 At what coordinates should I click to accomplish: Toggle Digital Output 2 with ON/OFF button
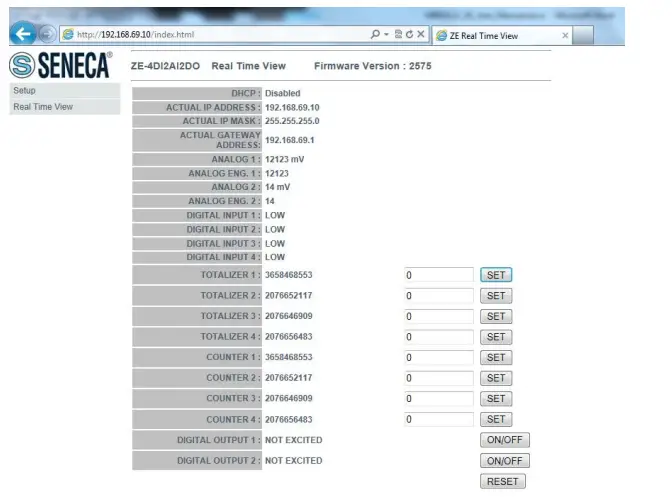(x=504, y=461)
